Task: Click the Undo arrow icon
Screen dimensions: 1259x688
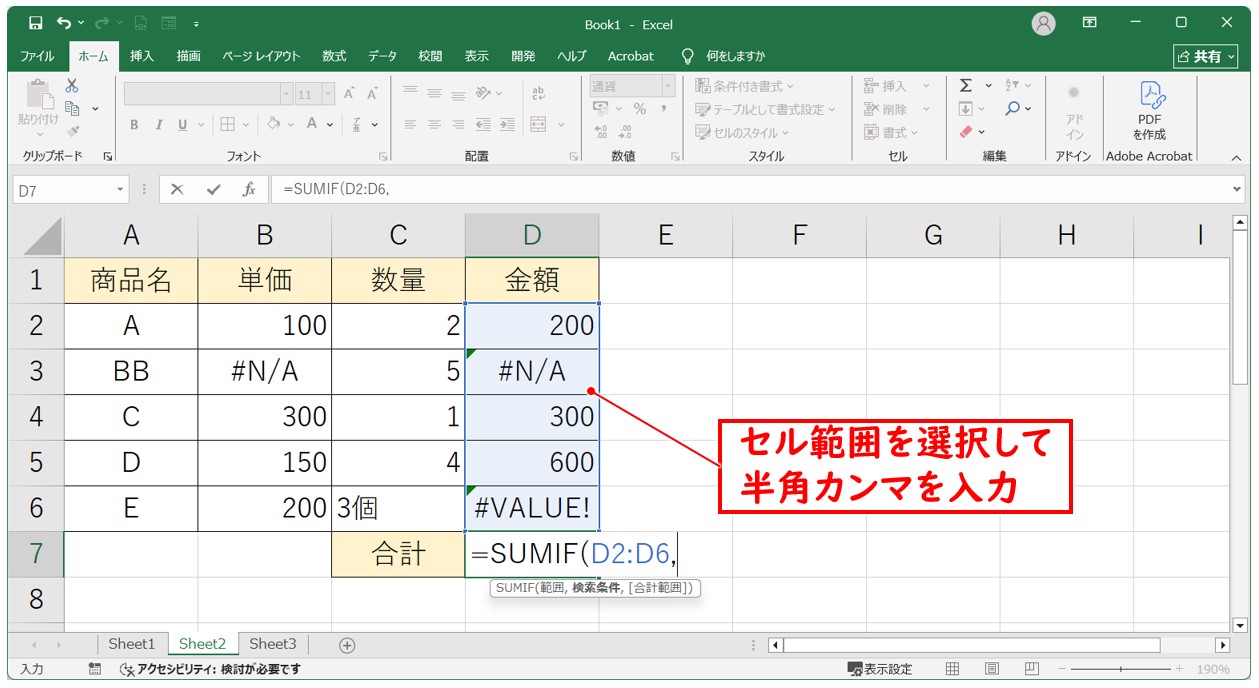Action: 65,23
